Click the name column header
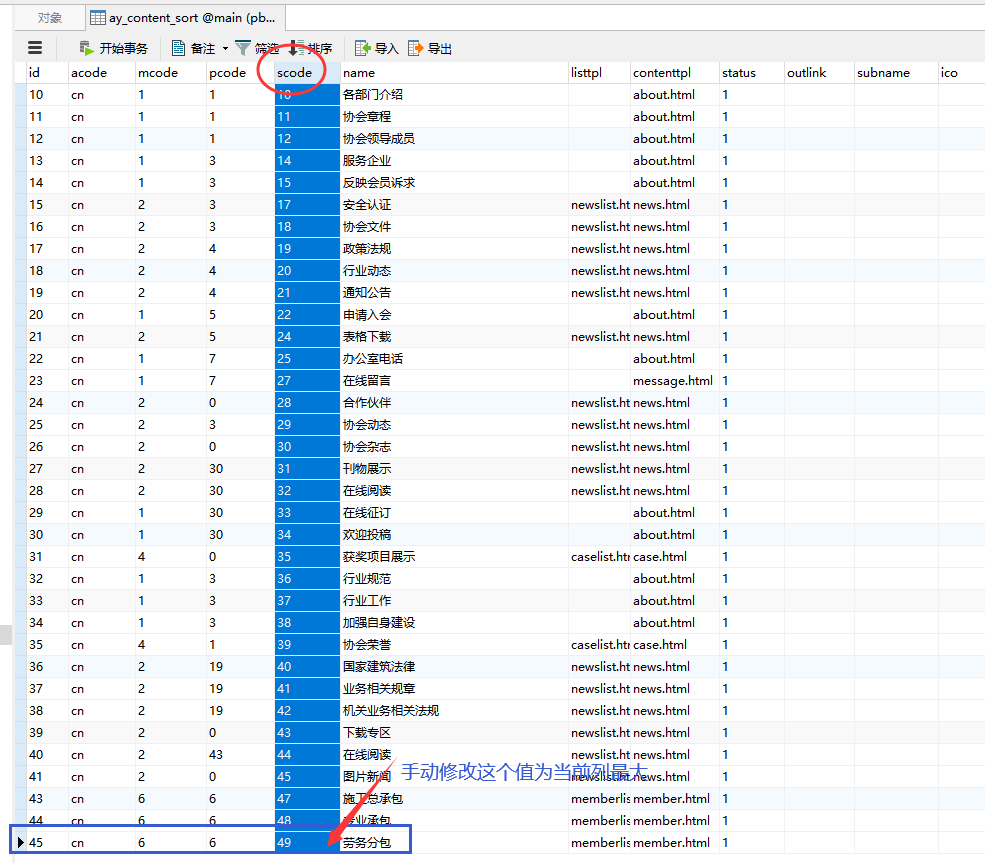This screenshot has width=985, height=863. [359, 73]
